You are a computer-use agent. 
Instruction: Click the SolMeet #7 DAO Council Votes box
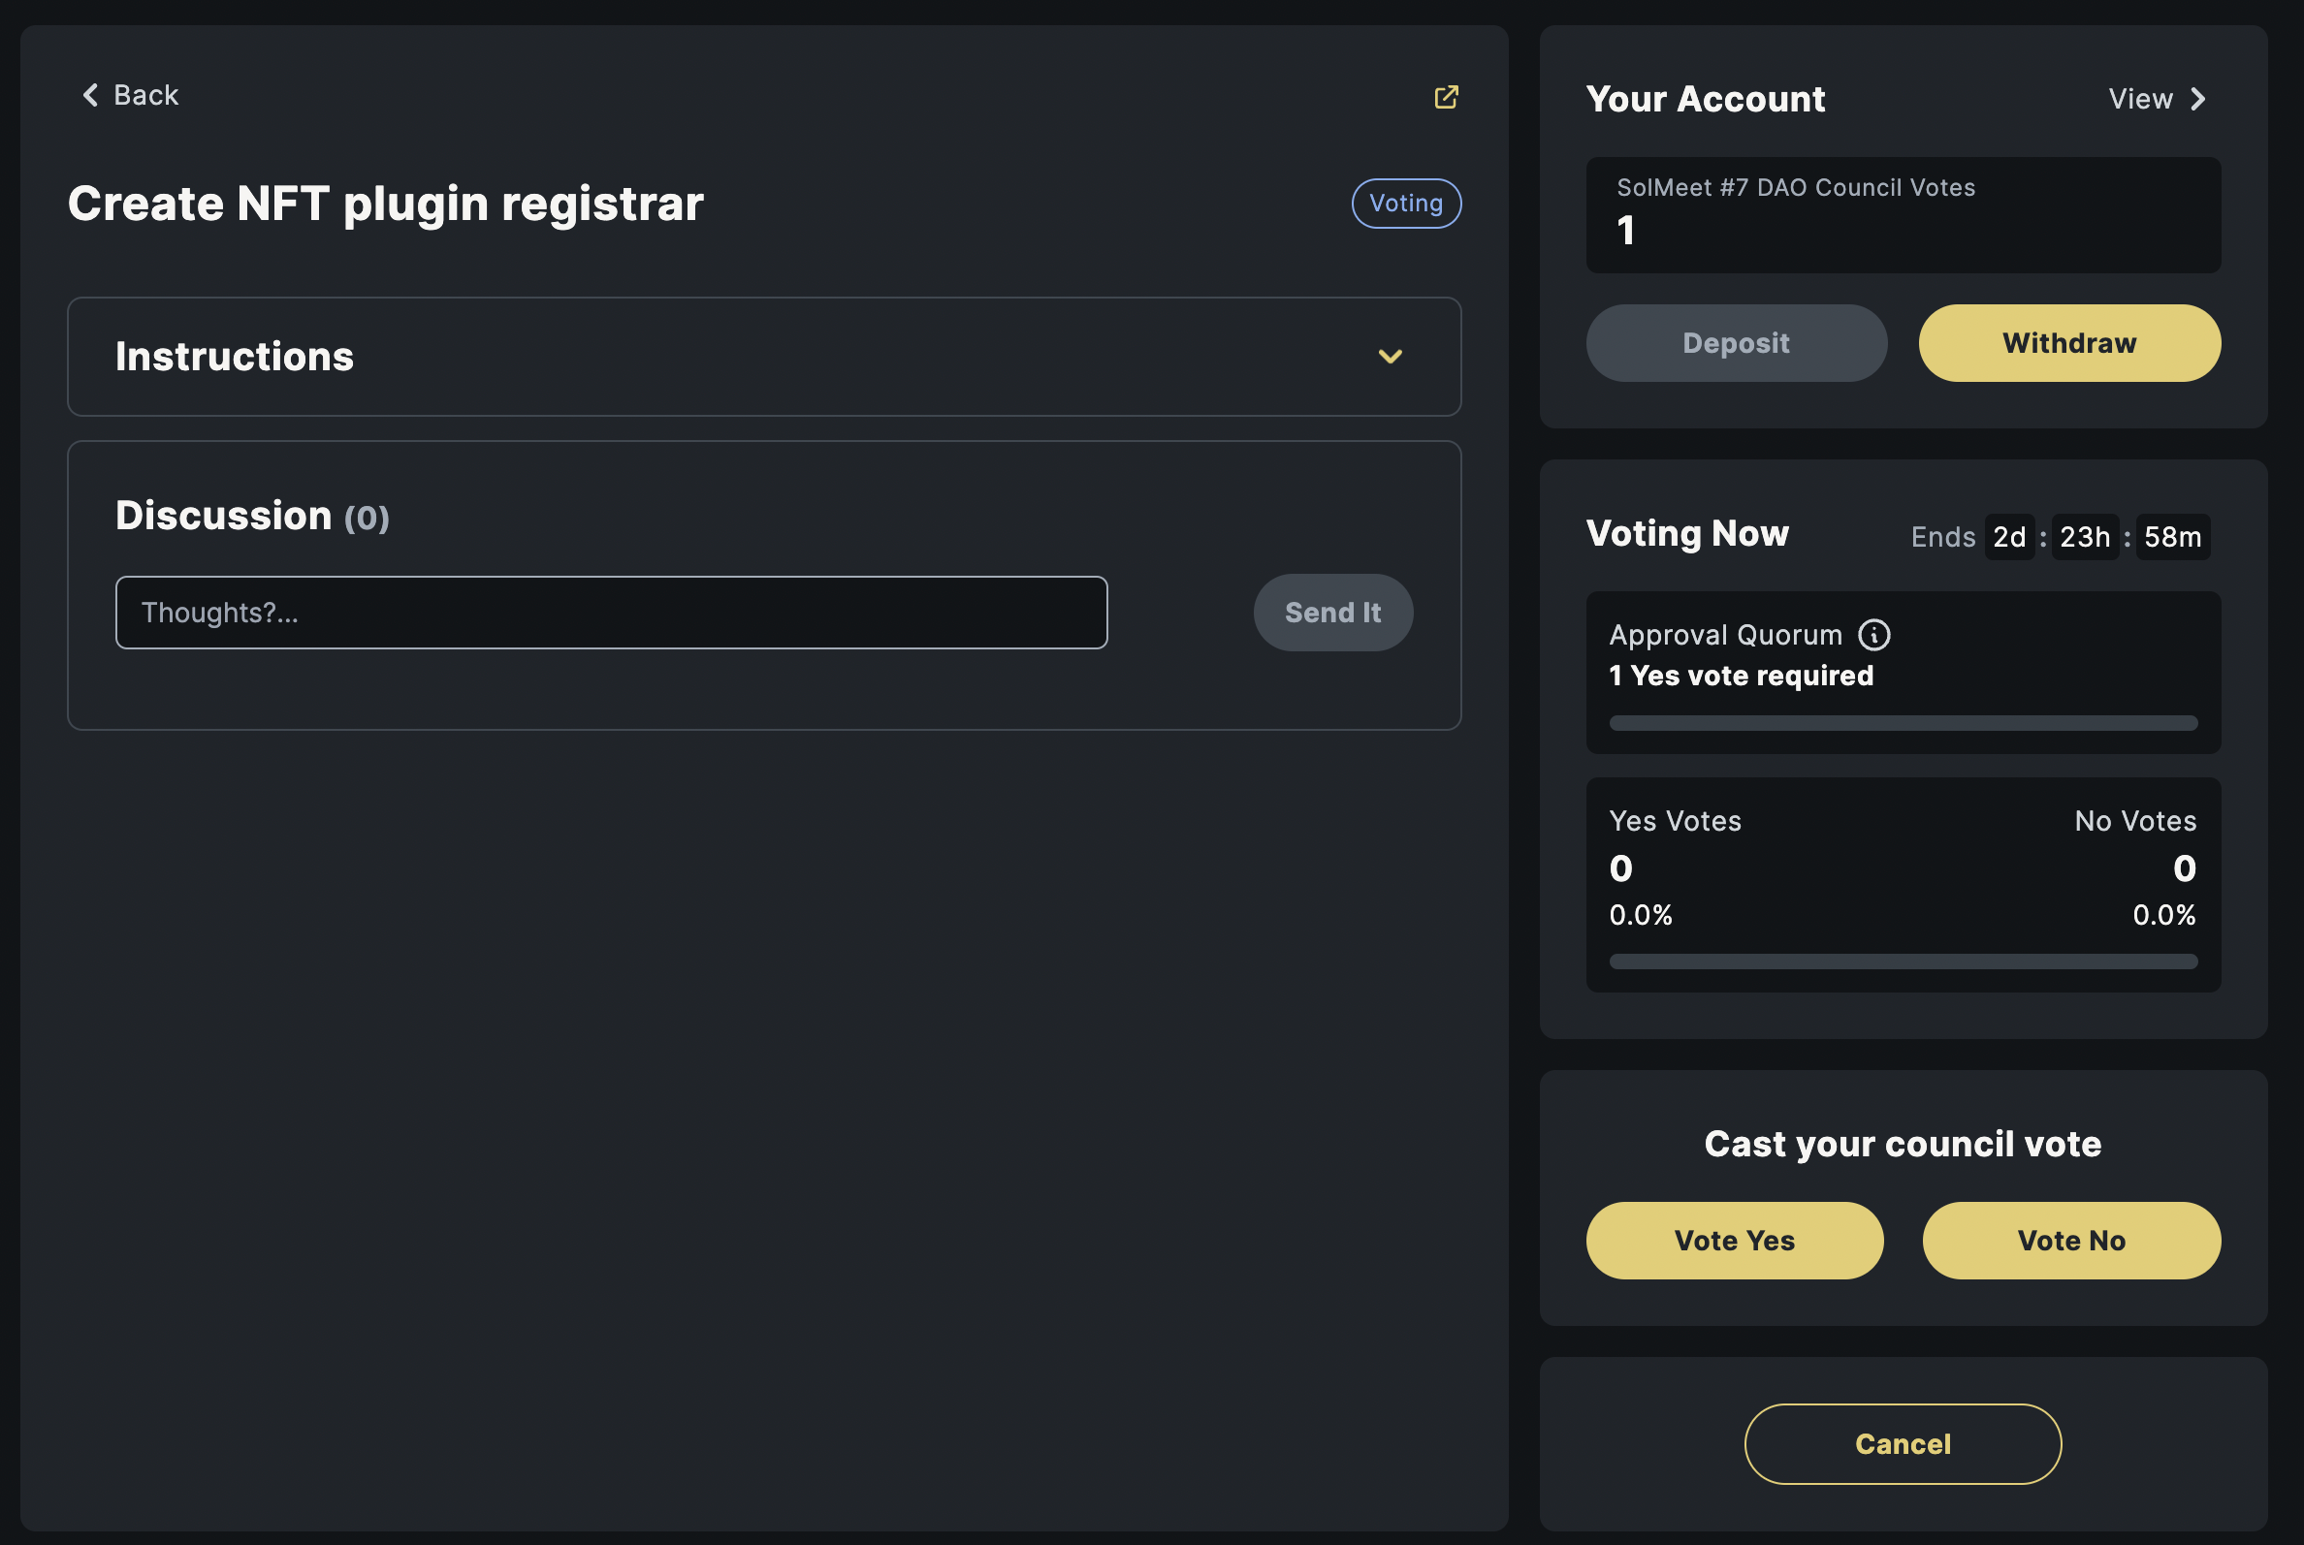pyautogui.click(x=1903, y=214)
